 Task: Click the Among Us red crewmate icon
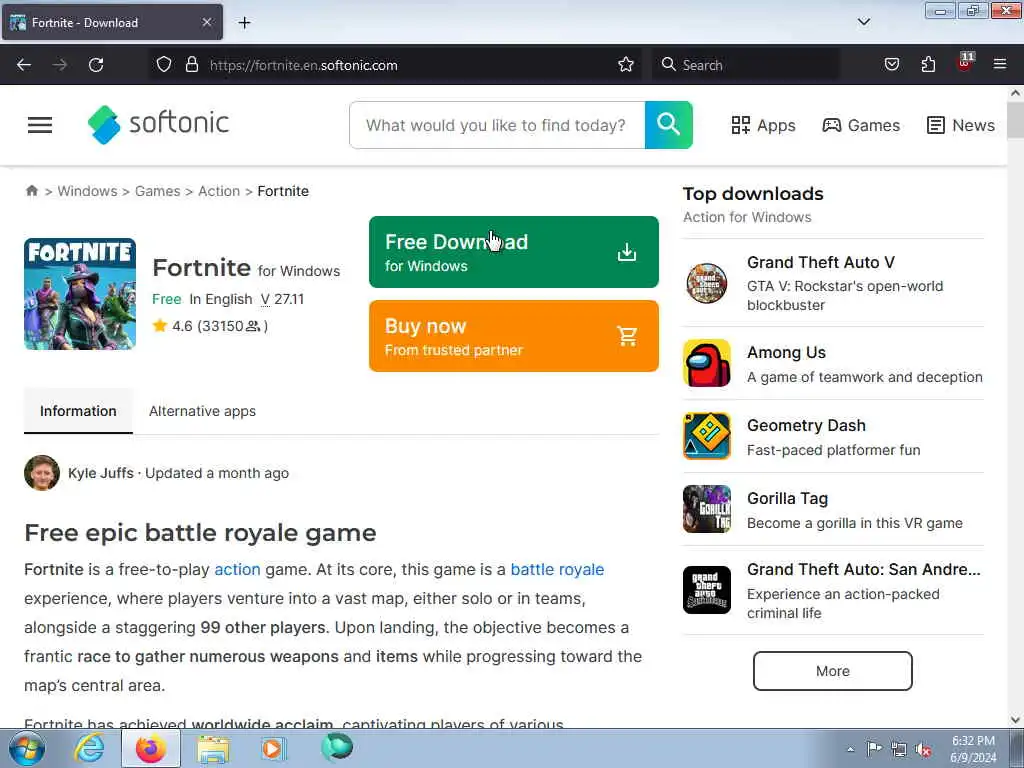(707, 363)
